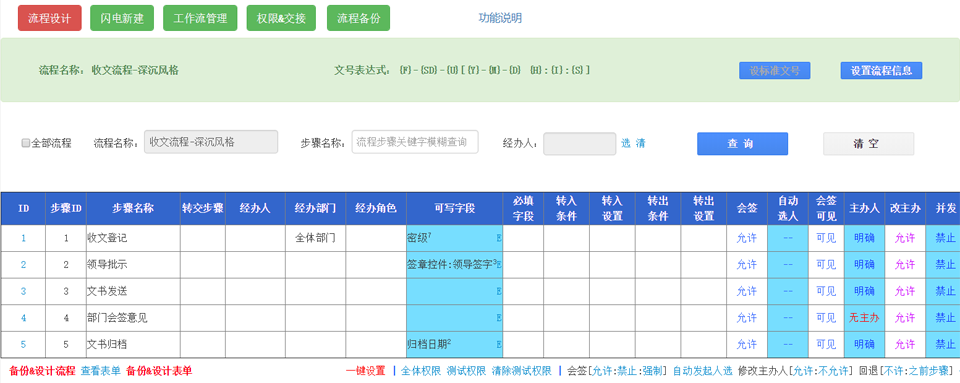Click the 设标准文号 button
Viewport: 960px width, 383px height.
(x=774, y=70)
